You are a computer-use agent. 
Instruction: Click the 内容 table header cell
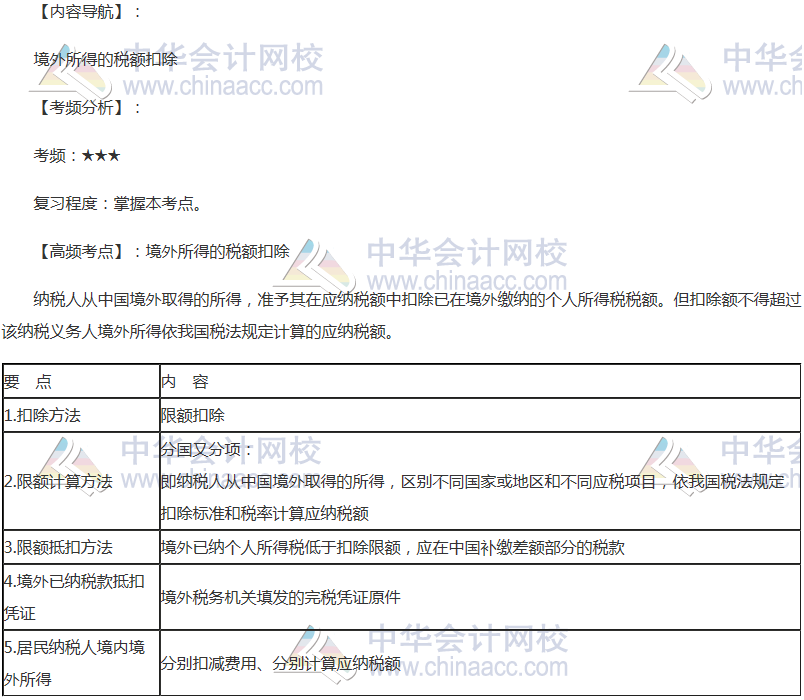click(x=185, y=382)
